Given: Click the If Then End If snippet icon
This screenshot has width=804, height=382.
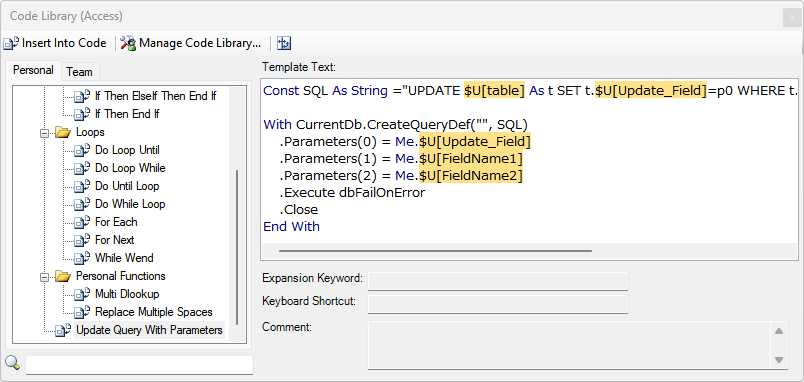Looking at the screenshot, I should [x=82, y=114].
